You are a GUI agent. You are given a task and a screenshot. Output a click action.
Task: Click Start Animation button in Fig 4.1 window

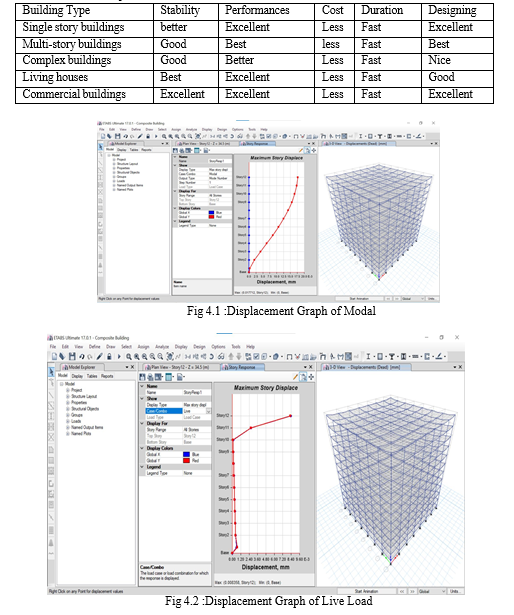358,299
